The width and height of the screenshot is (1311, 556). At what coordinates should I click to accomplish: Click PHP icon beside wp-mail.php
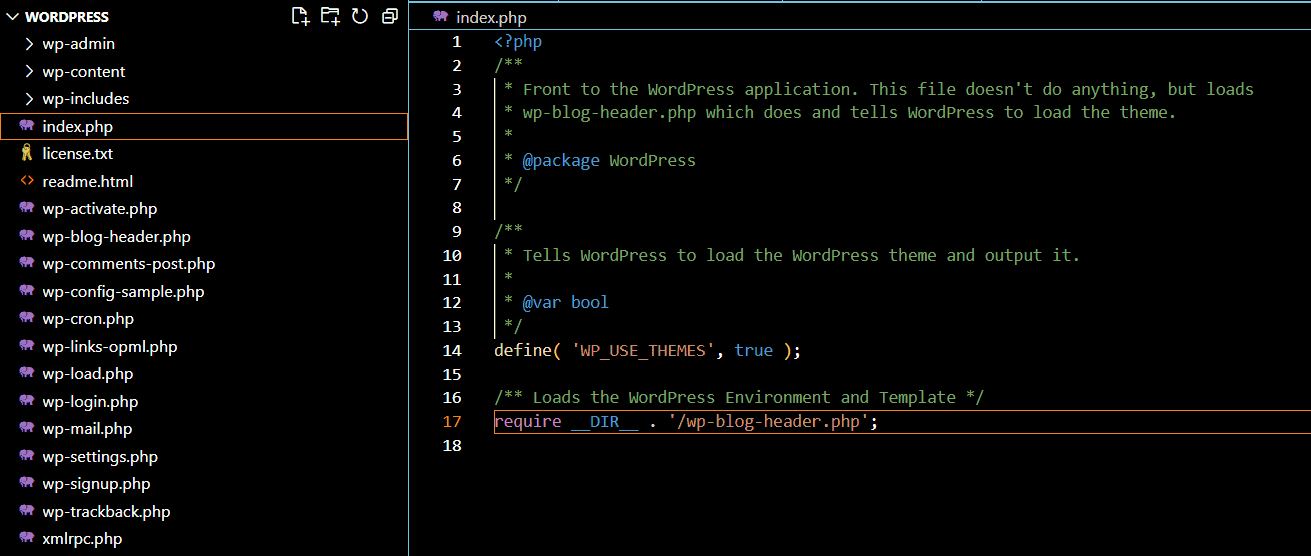pyautogui.click(x=27, y=429)
